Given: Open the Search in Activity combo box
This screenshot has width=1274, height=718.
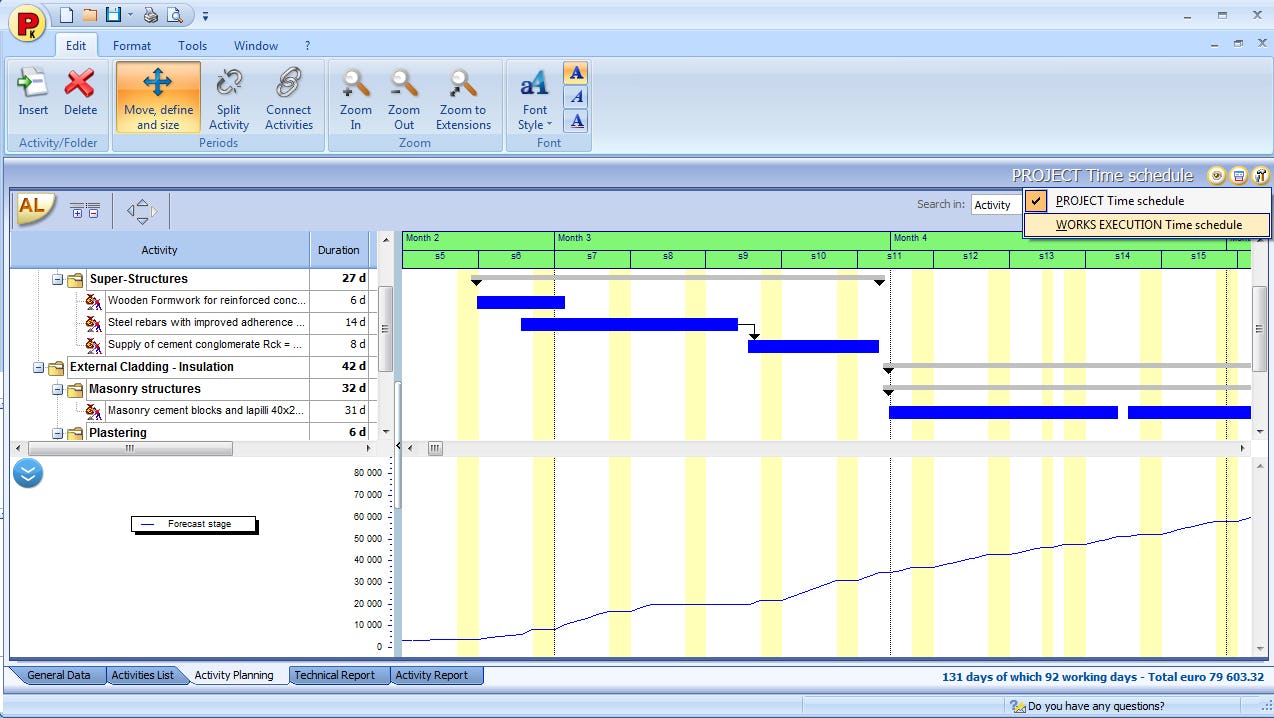Looking at the screenshot, I should [x=995, y=204].
